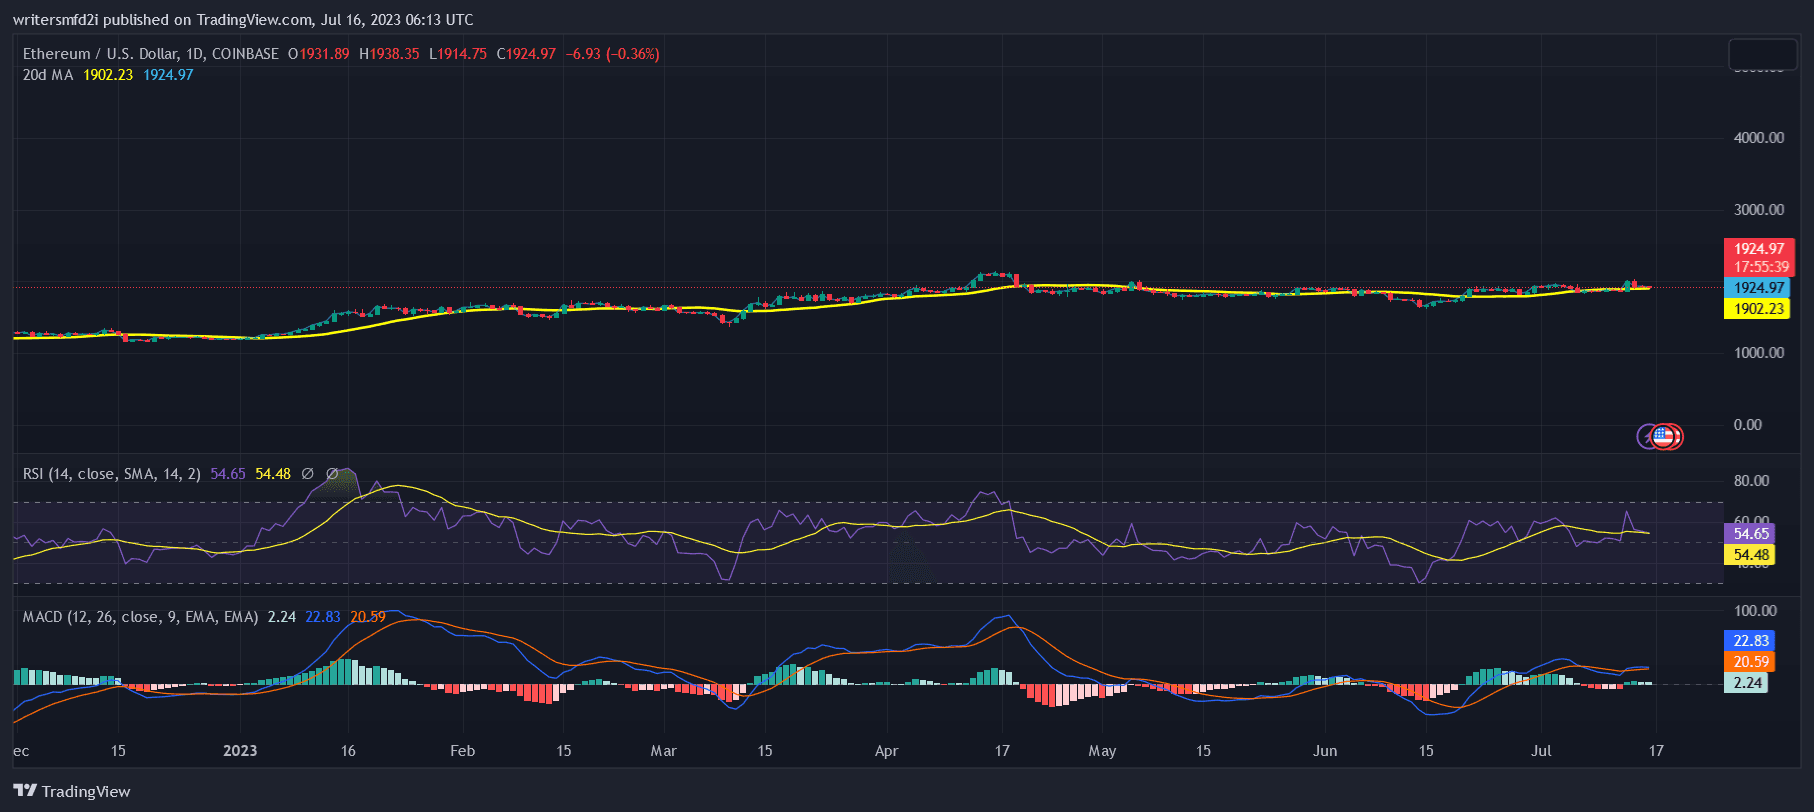Click the second null symbol in RSI legend
Viewport: 1814px width, 812px height.
[332, 474]
